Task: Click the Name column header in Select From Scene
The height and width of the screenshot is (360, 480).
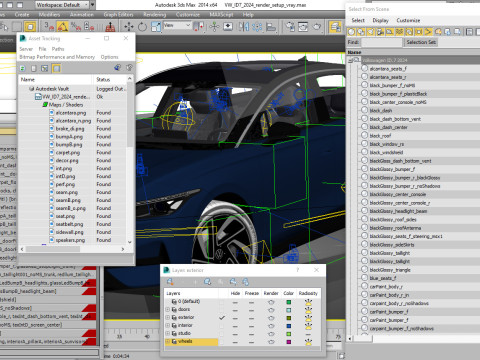Action: tap(413, 52)
